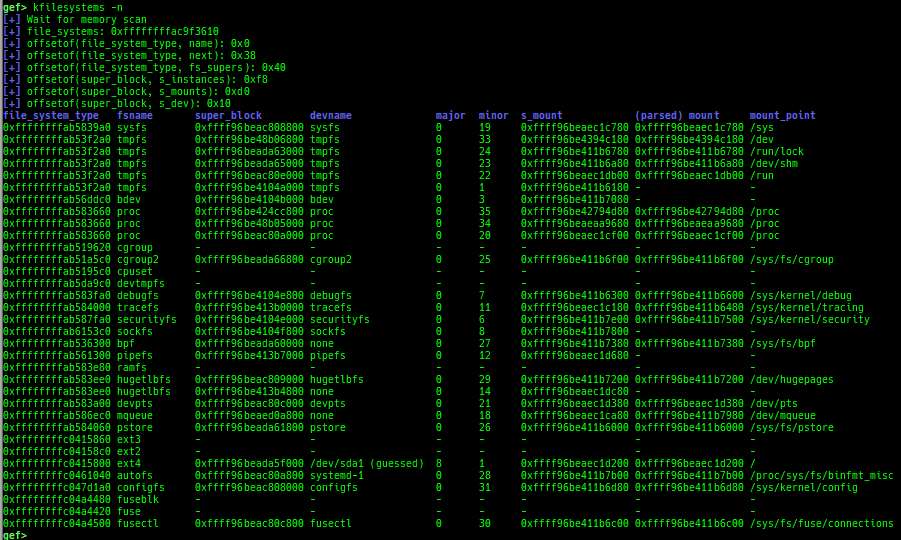
Task: Click the 's_mount' column header
Action: pos(541,115)
